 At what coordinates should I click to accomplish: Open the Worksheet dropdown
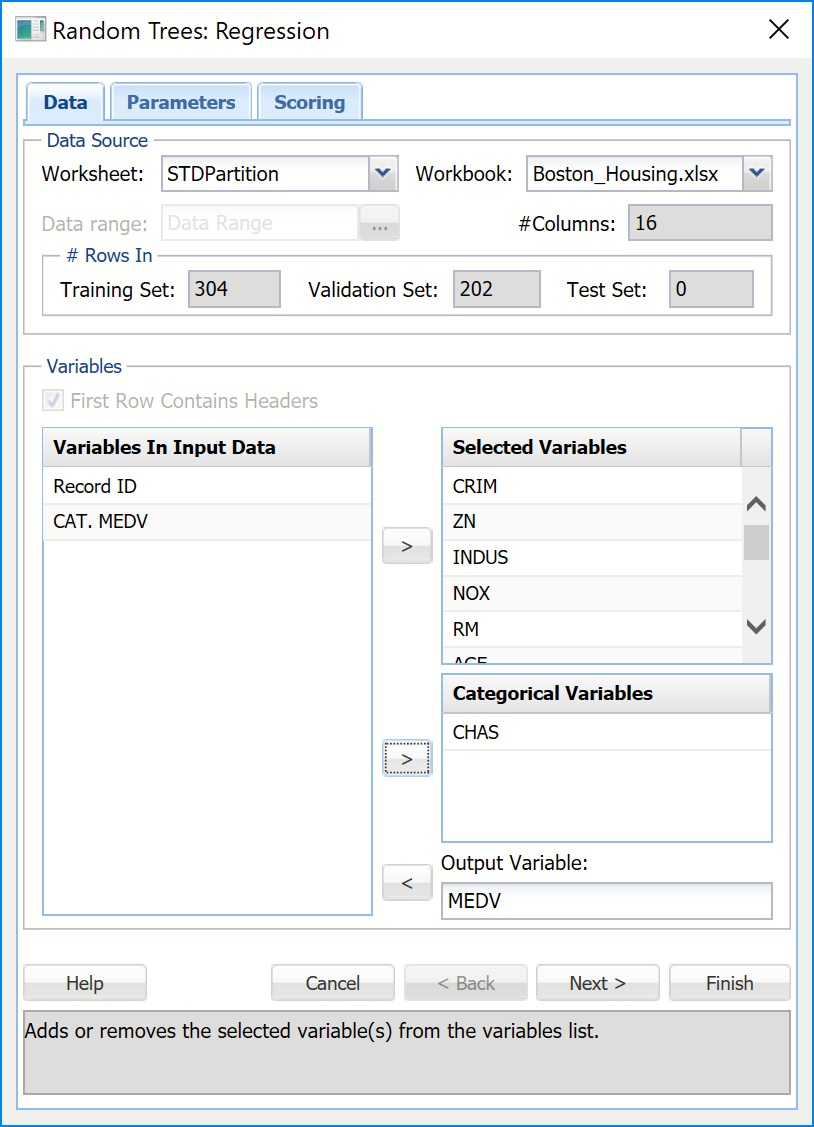pyautogui.click(x=383, y=174)
